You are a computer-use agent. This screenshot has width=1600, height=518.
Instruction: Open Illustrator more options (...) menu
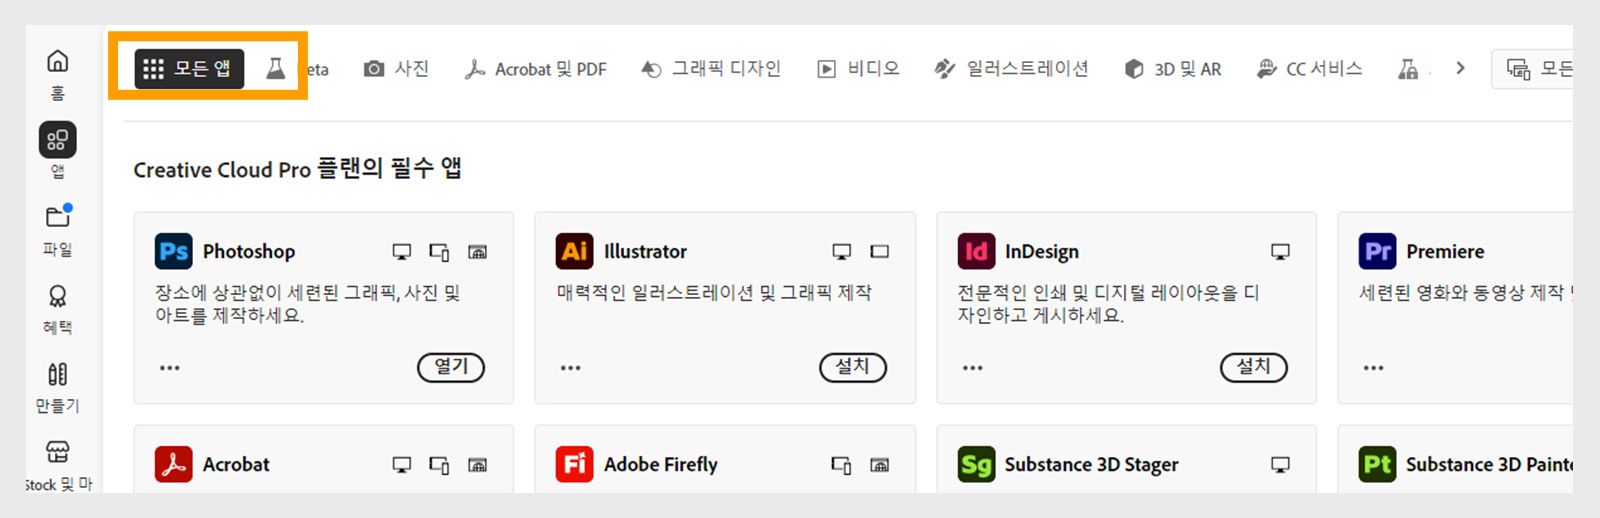[x=571, y=368]
